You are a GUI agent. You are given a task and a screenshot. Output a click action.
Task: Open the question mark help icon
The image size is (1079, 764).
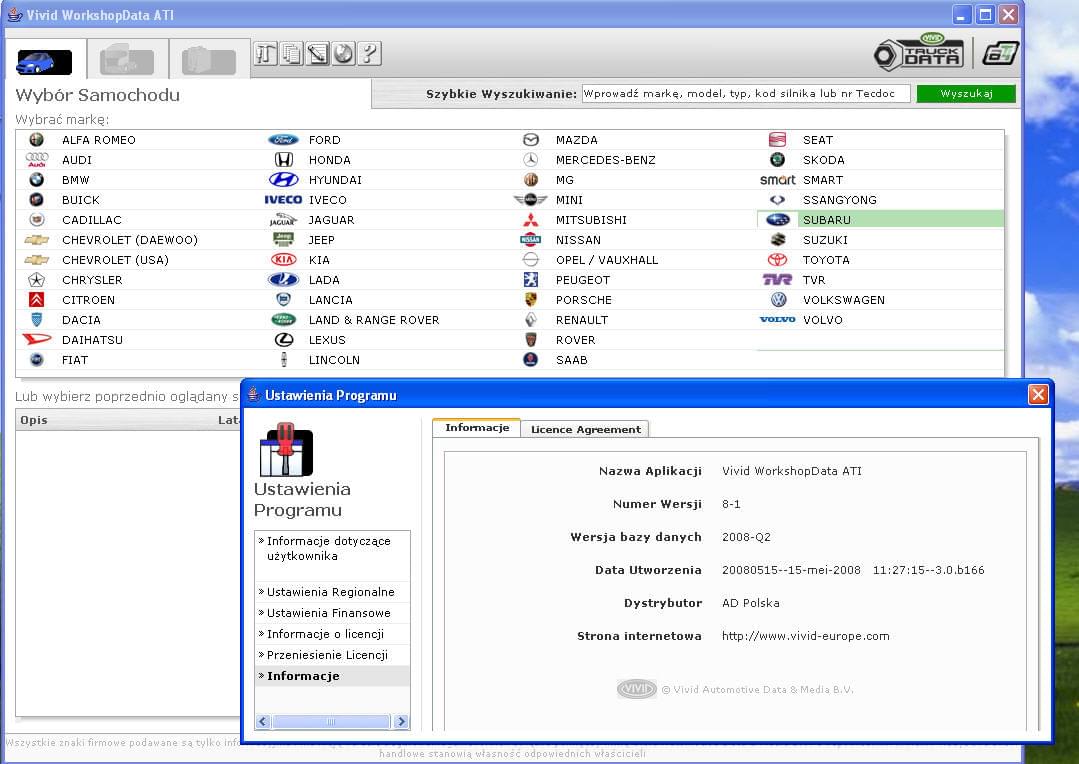(370, 54)
